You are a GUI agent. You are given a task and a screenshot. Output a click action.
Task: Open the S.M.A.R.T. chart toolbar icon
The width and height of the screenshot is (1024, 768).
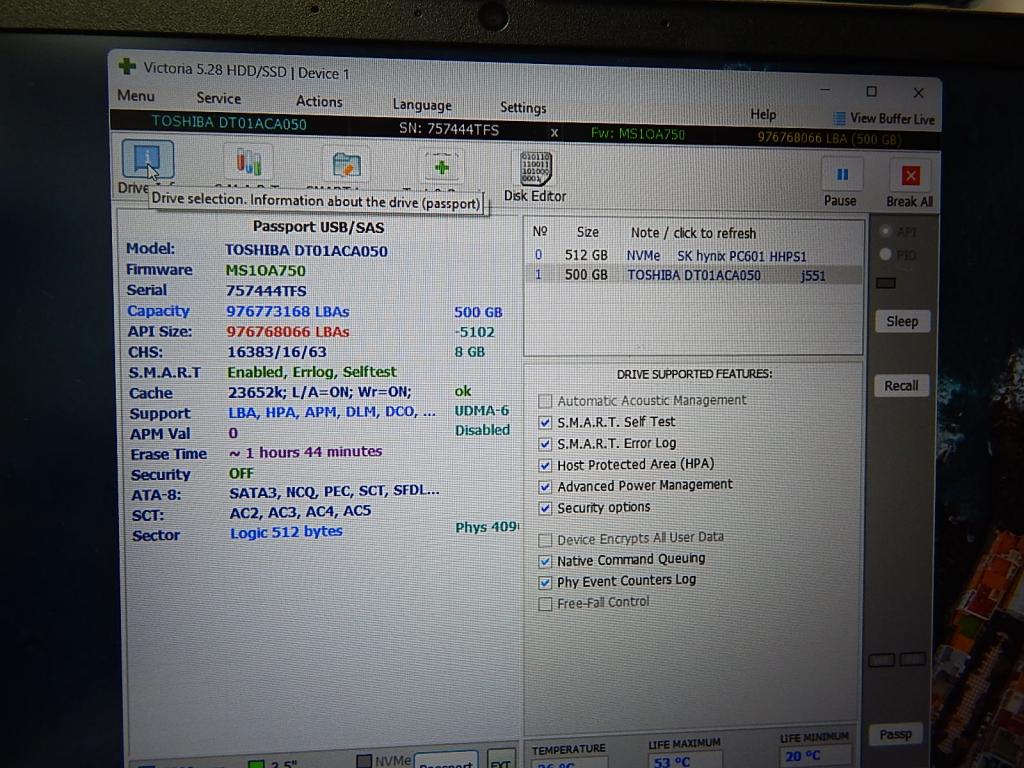point(249,161)
